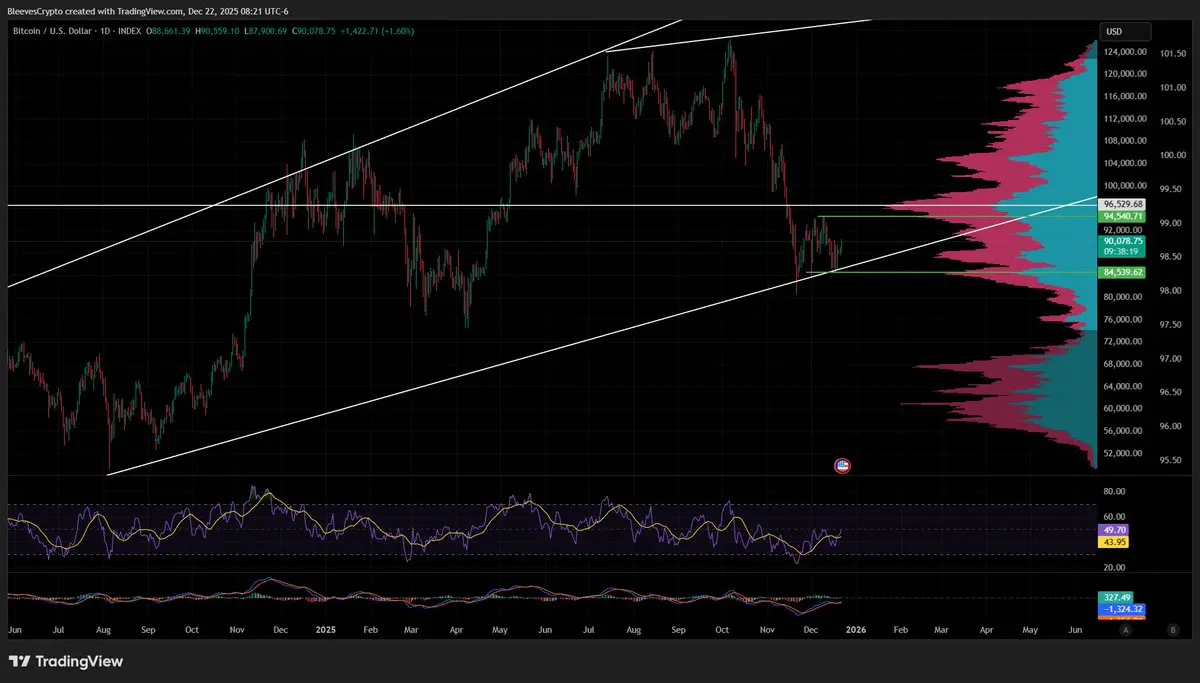Click the 09:38:19 bar countdown timer
1200x683 pixels.
coord(1120,252)
